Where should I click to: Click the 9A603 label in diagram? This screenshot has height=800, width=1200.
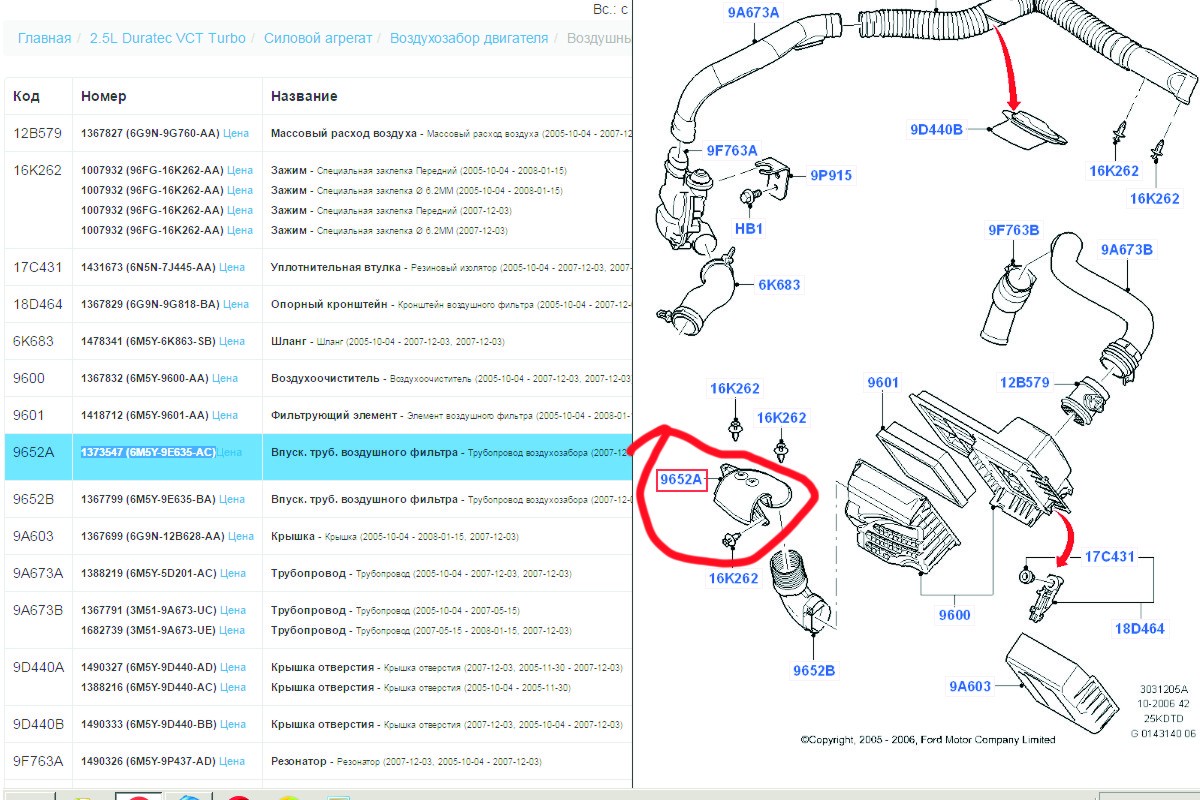tap(970, 686)
